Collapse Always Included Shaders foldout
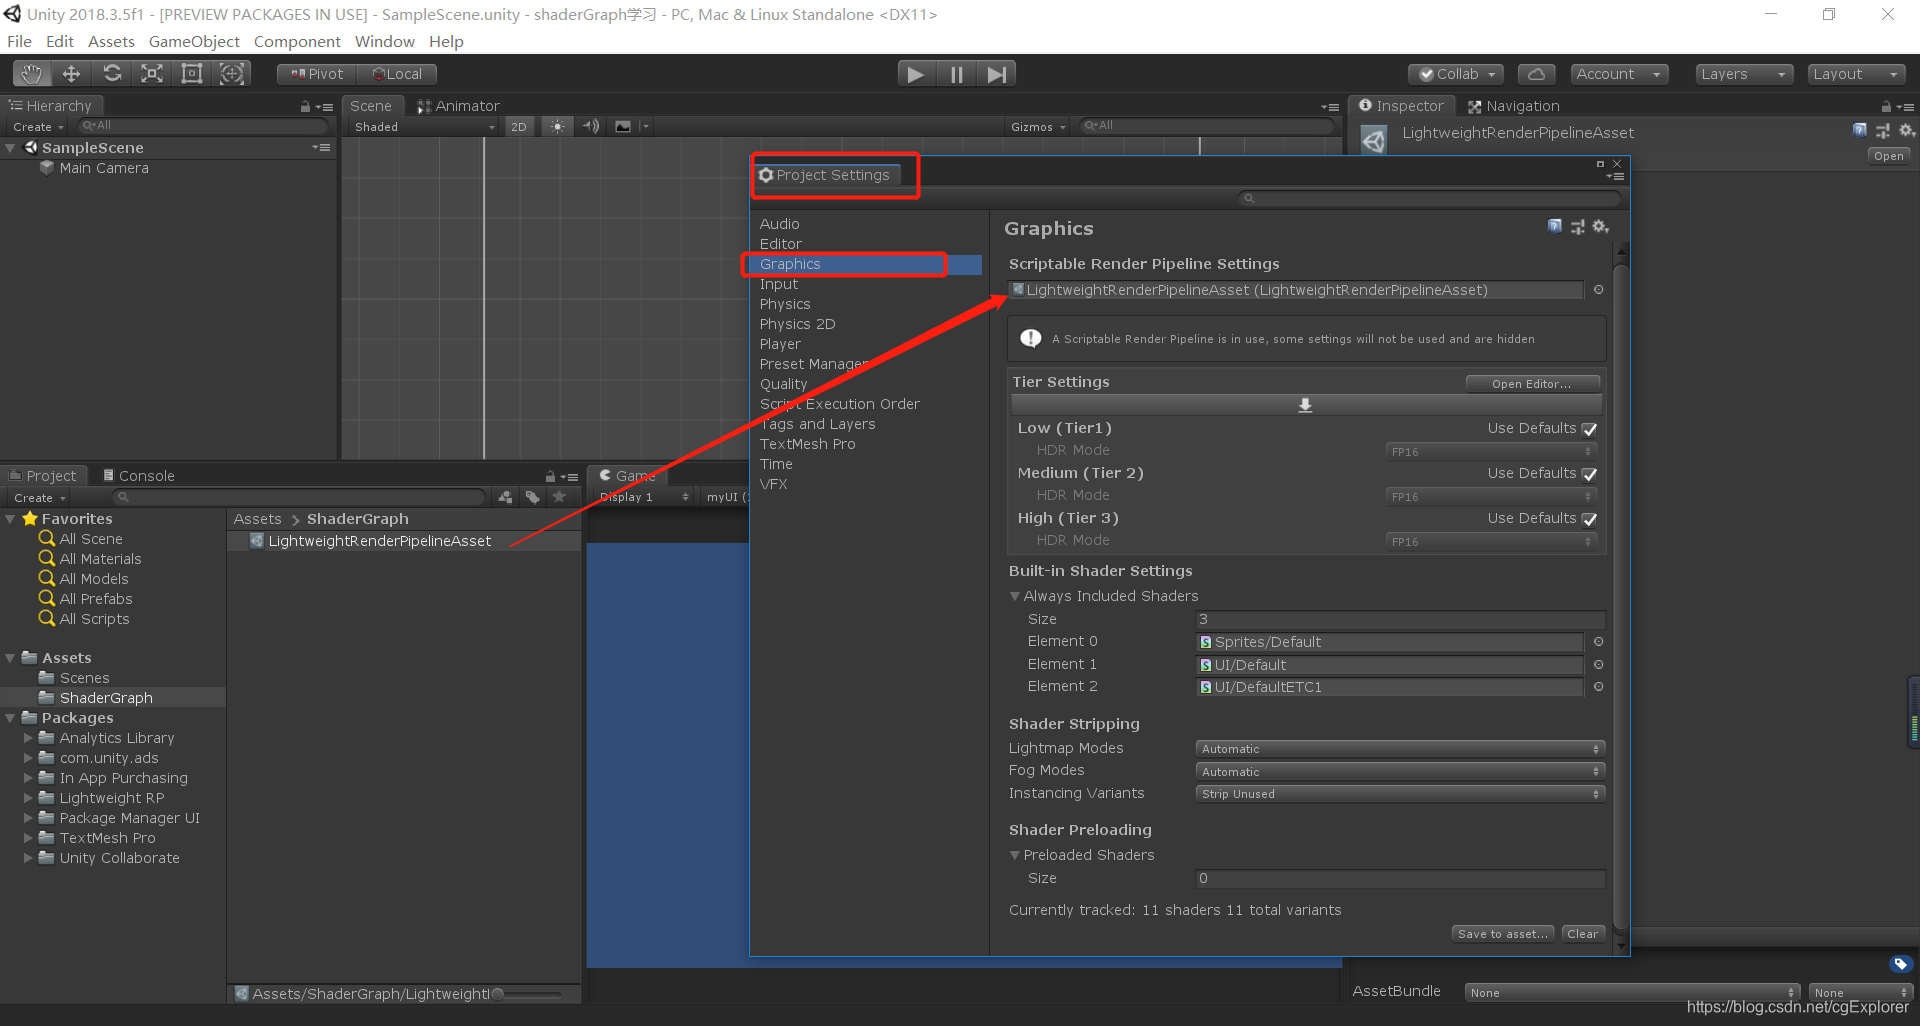The width and height of the screenshot is (1920, 1026). (1015, 596)
